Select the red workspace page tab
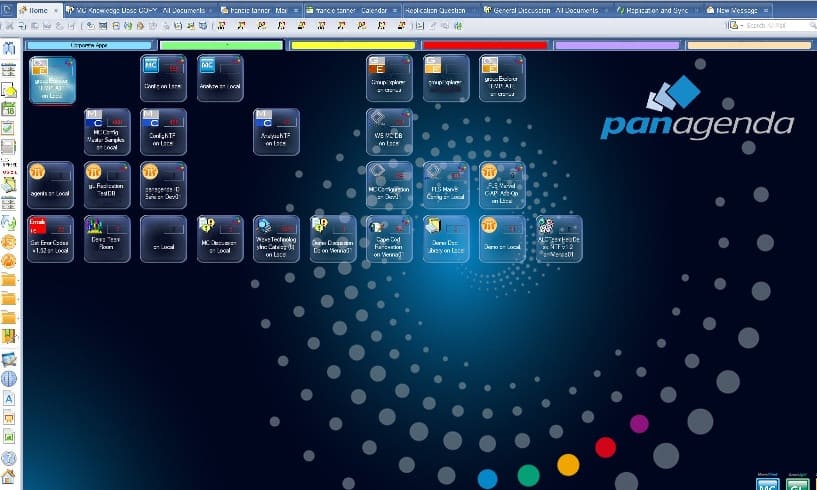This screenshot has width=817, height=490. click(485, 45)
